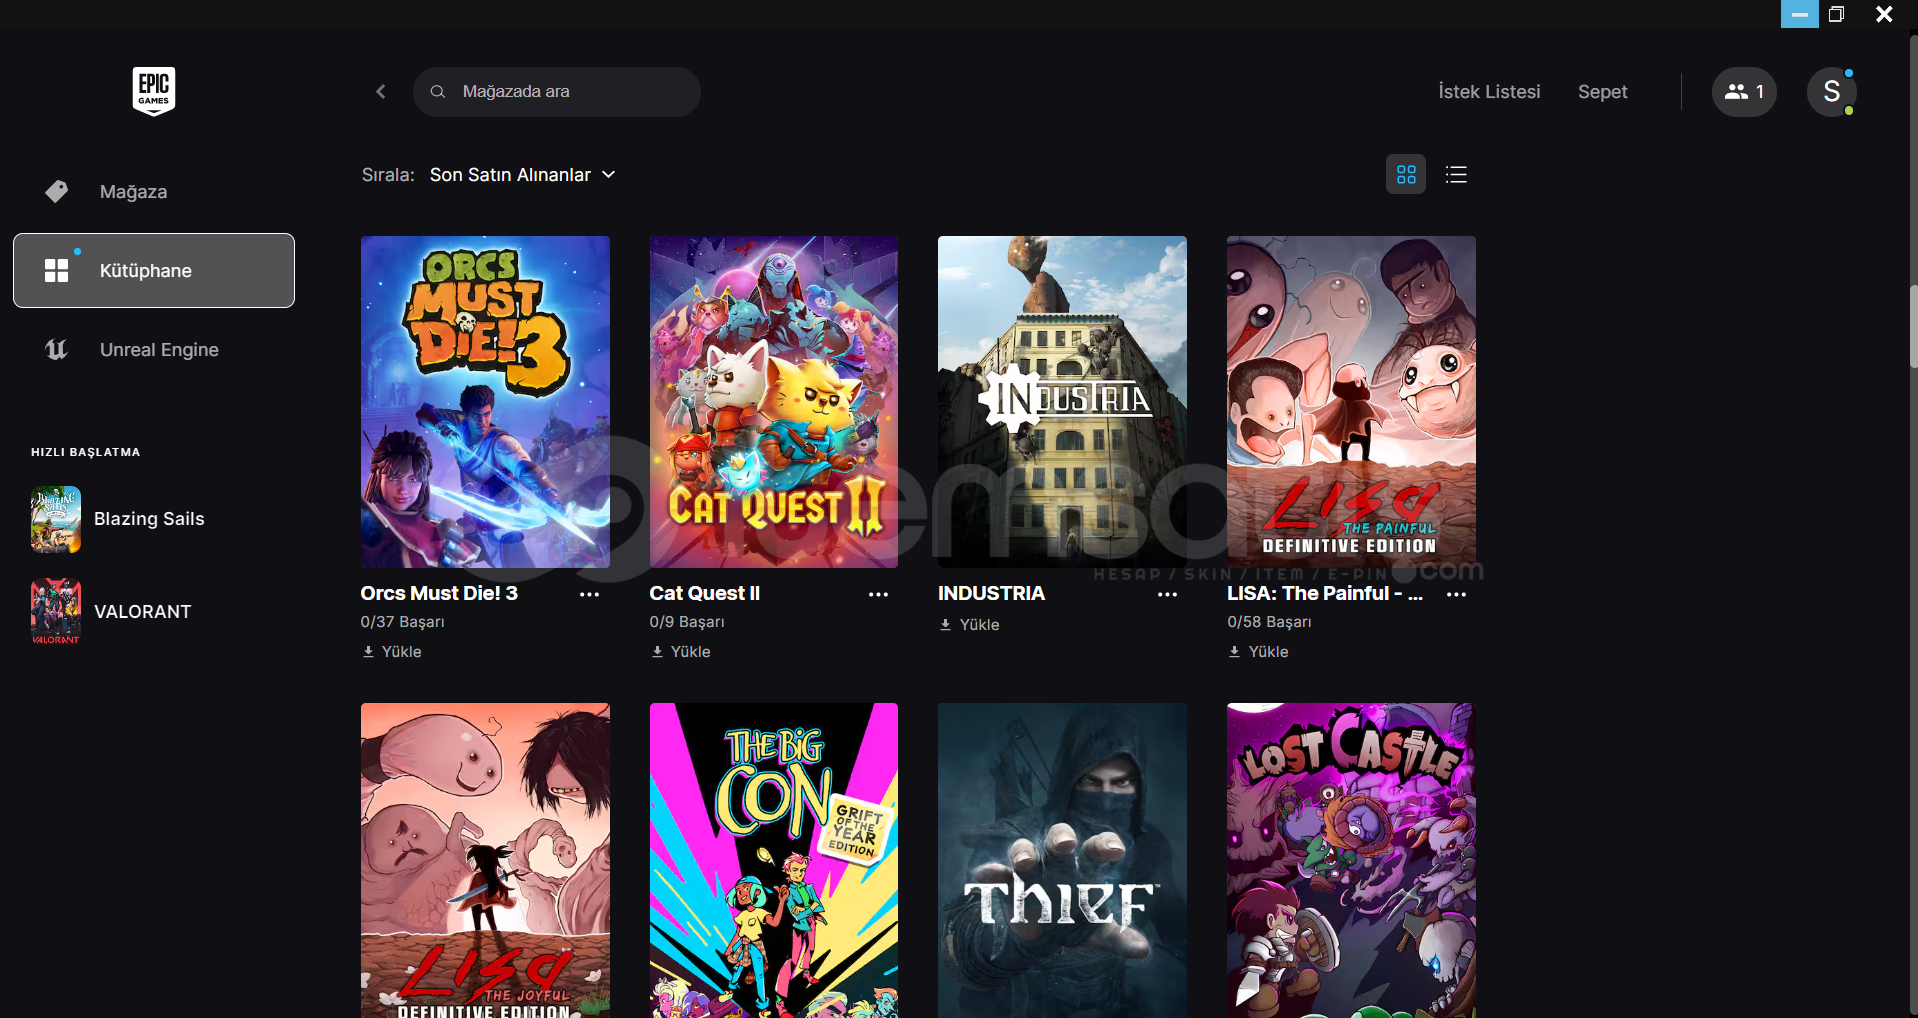Open Cat Quest II cover art
This screenshot has height=1018, width=1918.
(774, 402)
